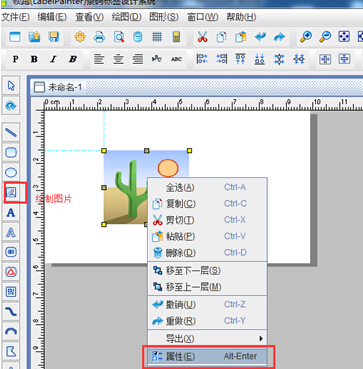Align text center icon
363x369 pixels.
tap(118, 59)
